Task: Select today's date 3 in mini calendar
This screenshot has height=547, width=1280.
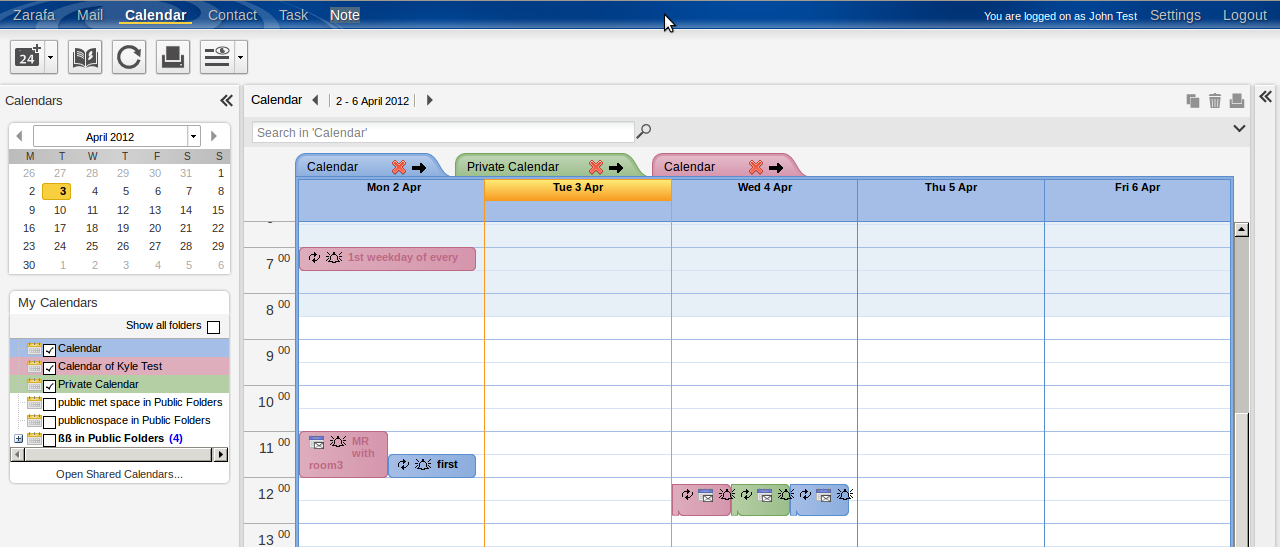Action: coord(57,191)
